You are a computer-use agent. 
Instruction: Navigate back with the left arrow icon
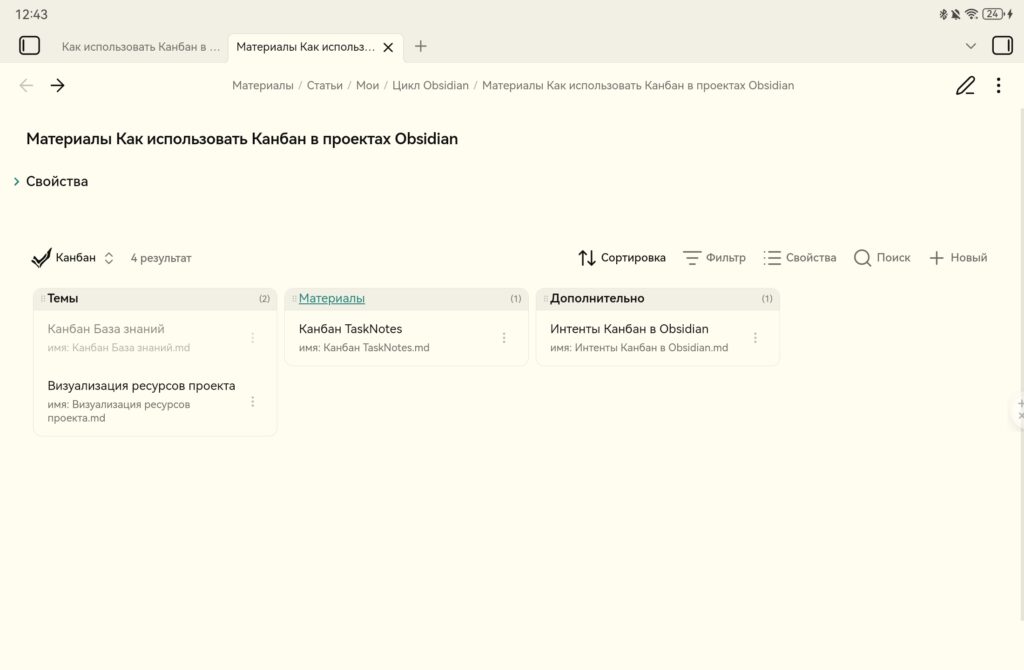pyautogui.click(x=27, y=86)
